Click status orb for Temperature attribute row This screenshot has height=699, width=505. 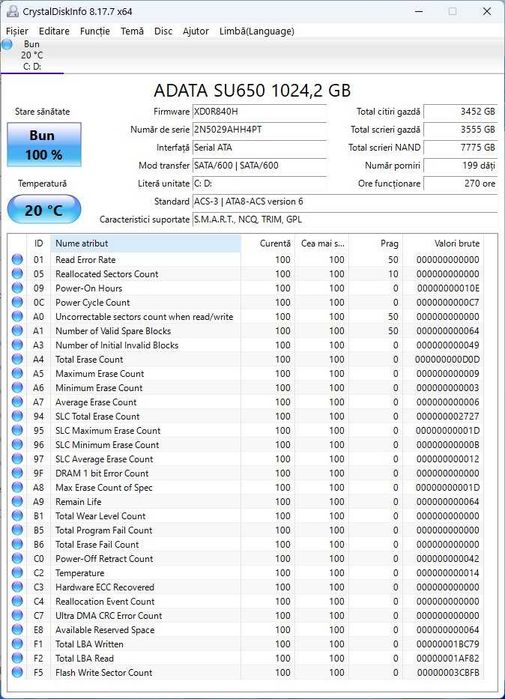point(17,573)
